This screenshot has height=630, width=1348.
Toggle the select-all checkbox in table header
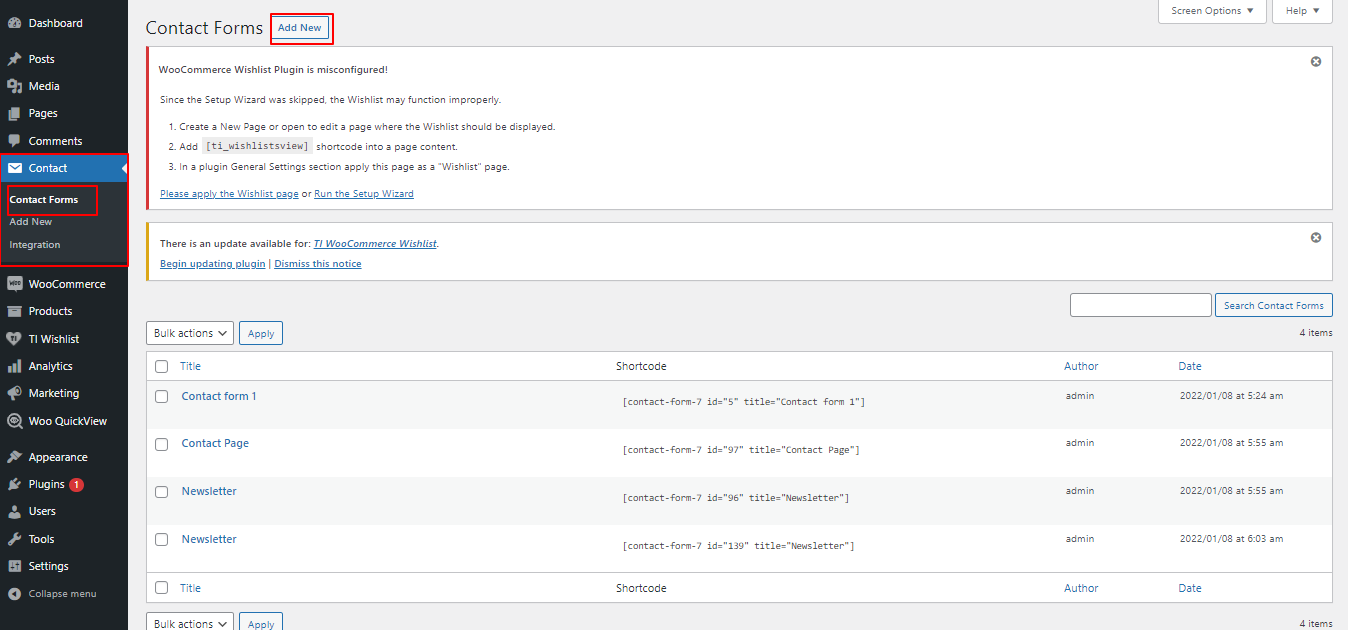tap(161, 366)
